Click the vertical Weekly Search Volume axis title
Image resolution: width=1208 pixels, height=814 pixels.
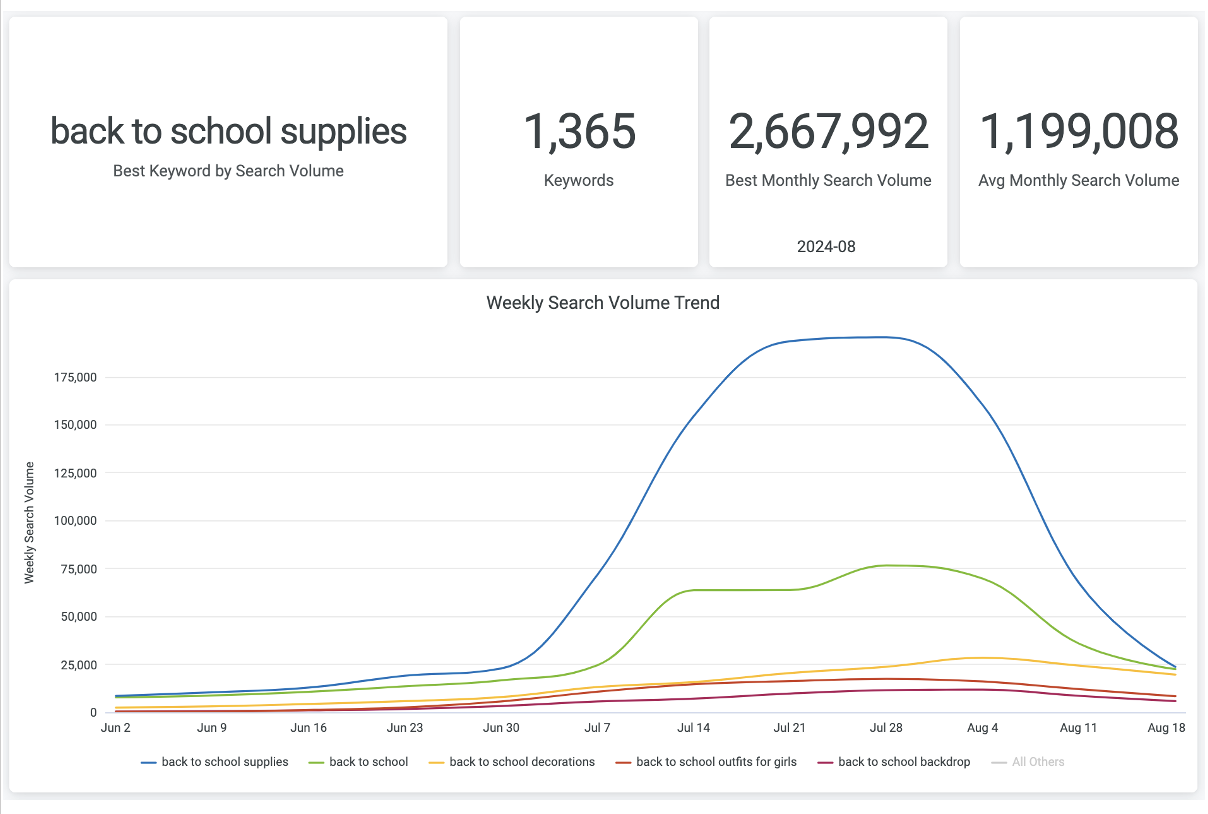[x=29, y=522]
